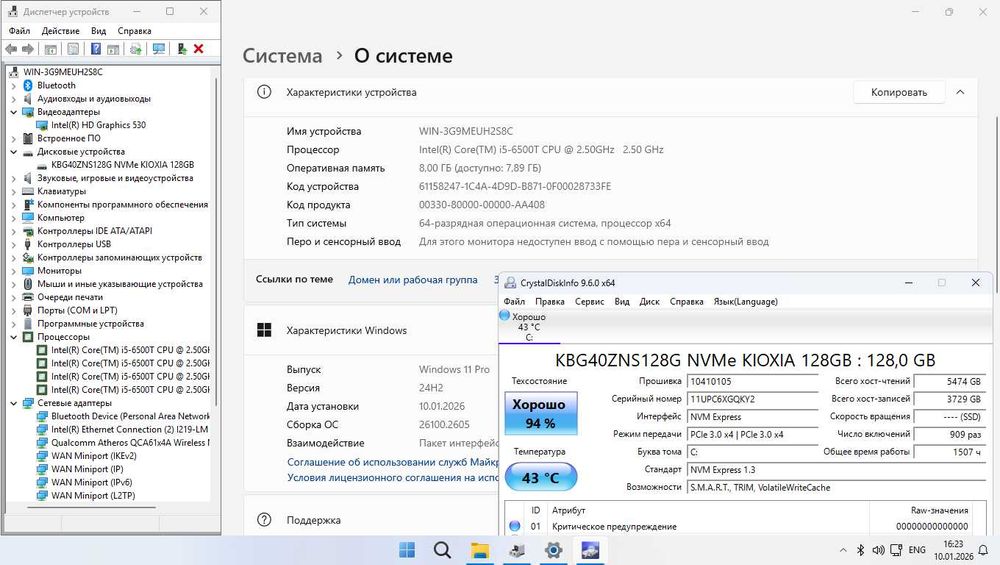This screenshot has height=565, width=1000.
Task: Expand the Контроллеры USB node
Action: tap(13, 244)
